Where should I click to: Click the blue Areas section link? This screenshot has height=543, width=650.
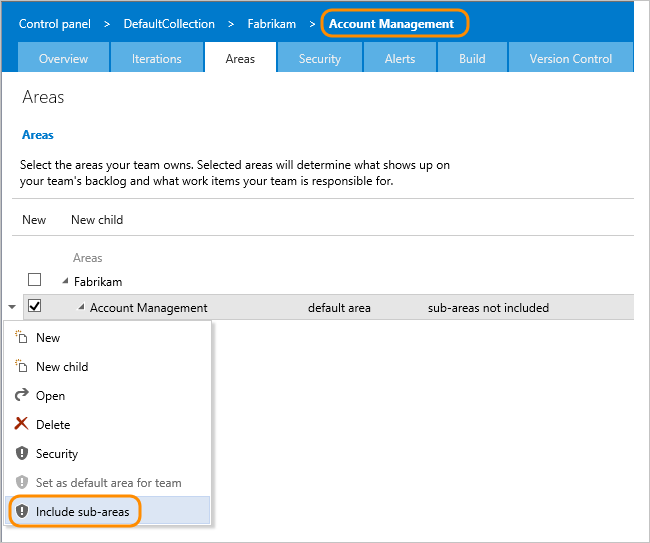coord(38,135)
